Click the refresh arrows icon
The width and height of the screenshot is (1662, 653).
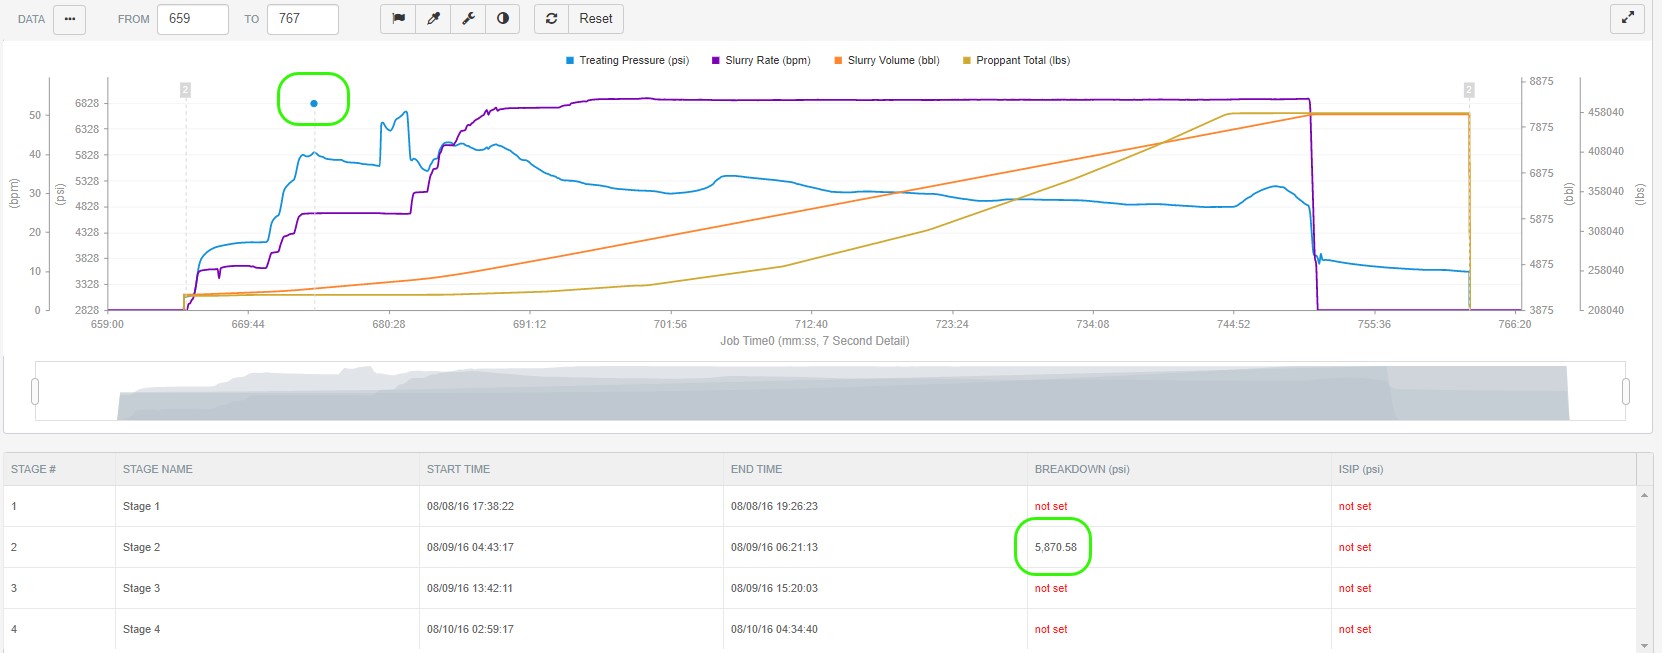click(x=551, y=19)
